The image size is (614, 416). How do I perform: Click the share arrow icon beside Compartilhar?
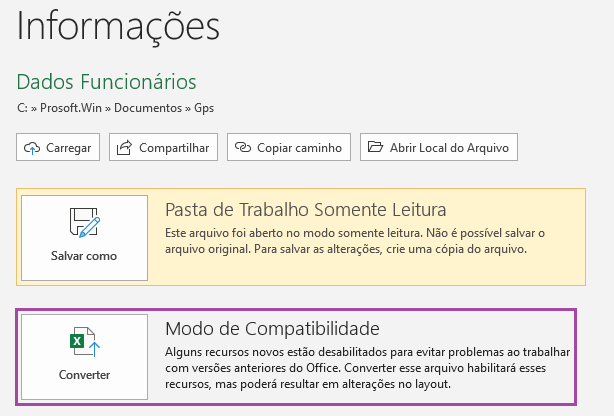[x=124, y=148]
